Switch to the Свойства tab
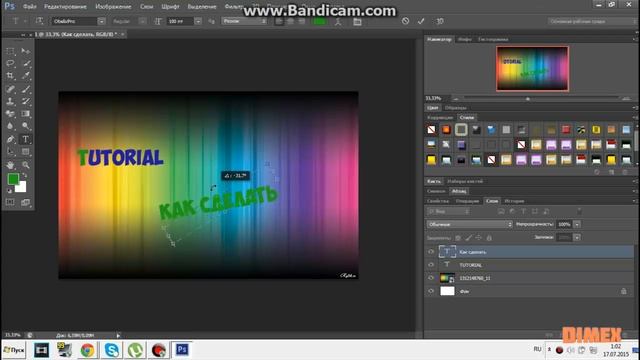The image size is (640, 360). tap(438, 201)
